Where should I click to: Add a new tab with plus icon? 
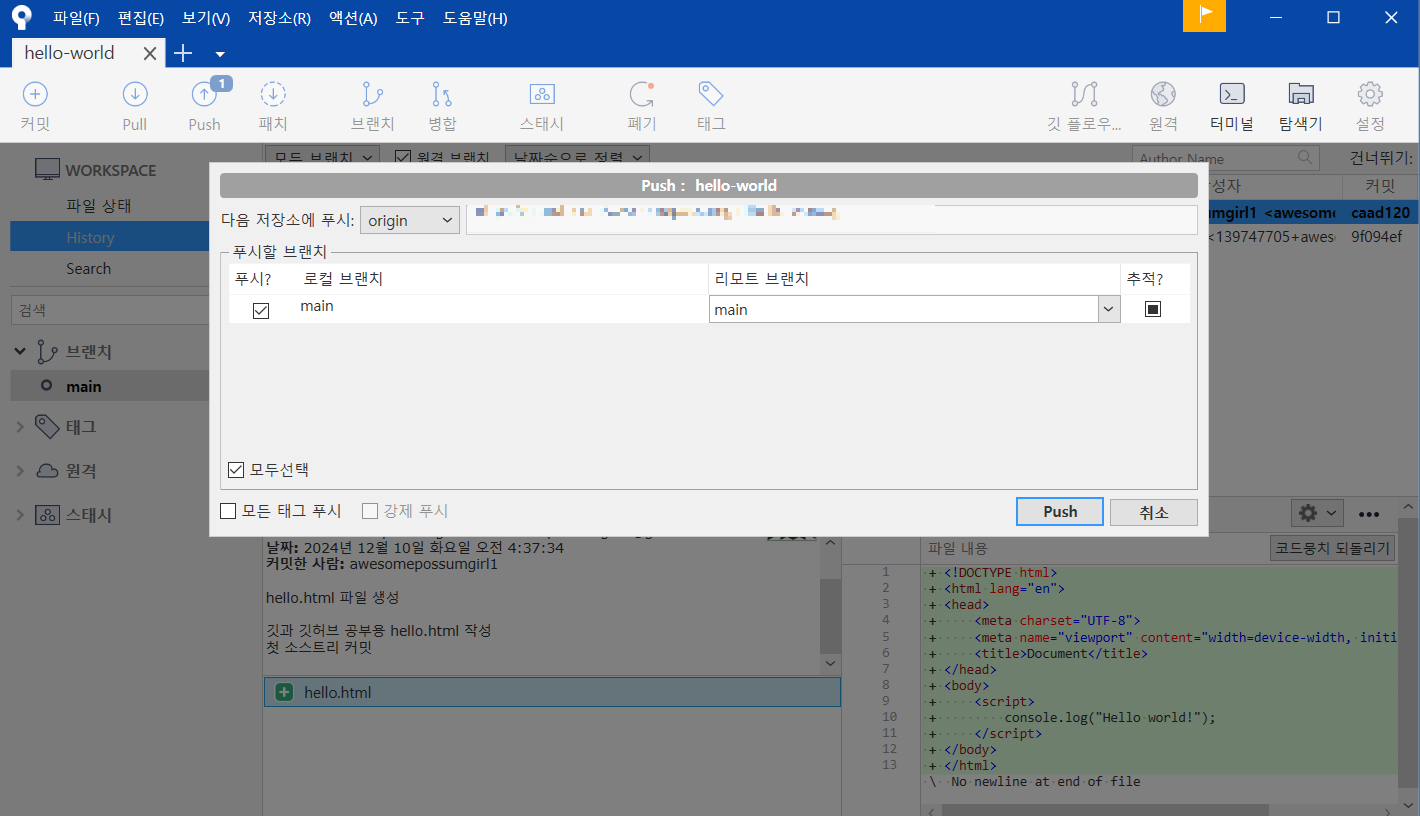coord(183,53)
